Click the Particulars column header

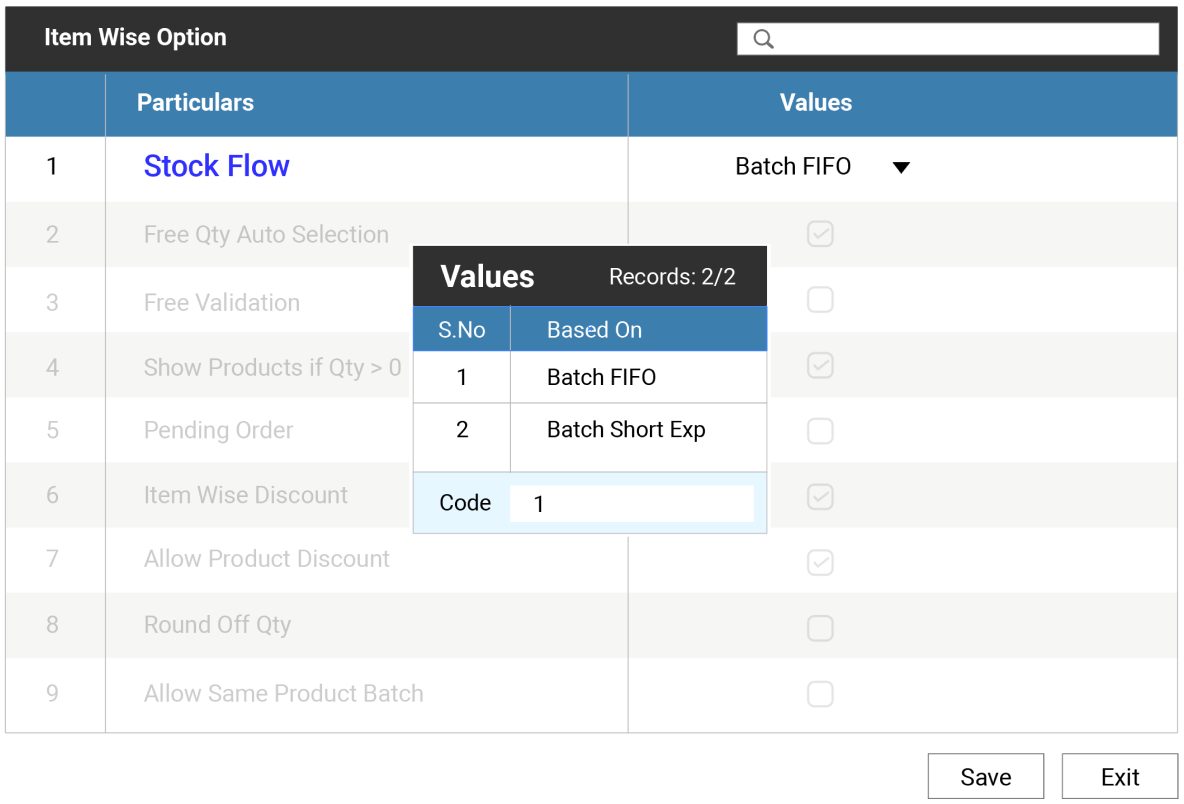[195, 103]
